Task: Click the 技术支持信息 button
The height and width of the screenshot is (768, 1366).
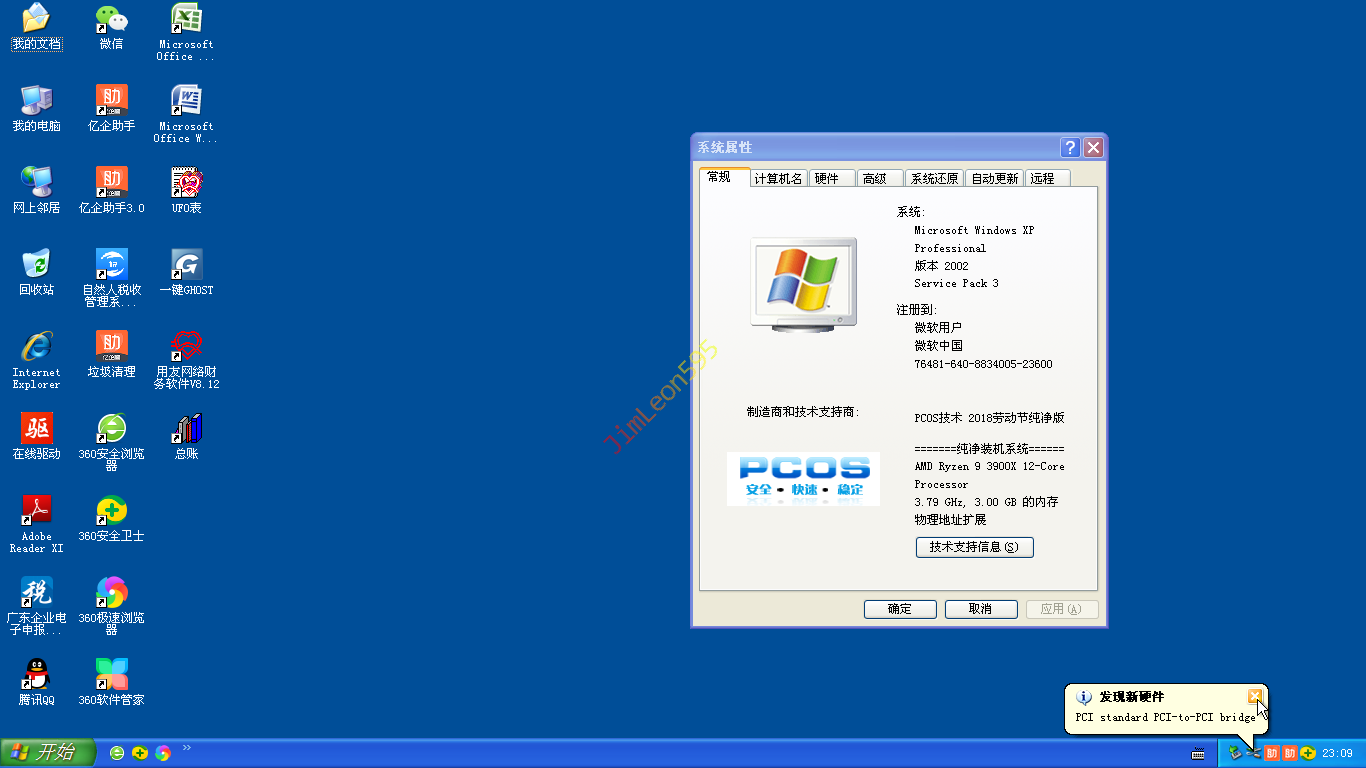Action: tap(974, 547)
